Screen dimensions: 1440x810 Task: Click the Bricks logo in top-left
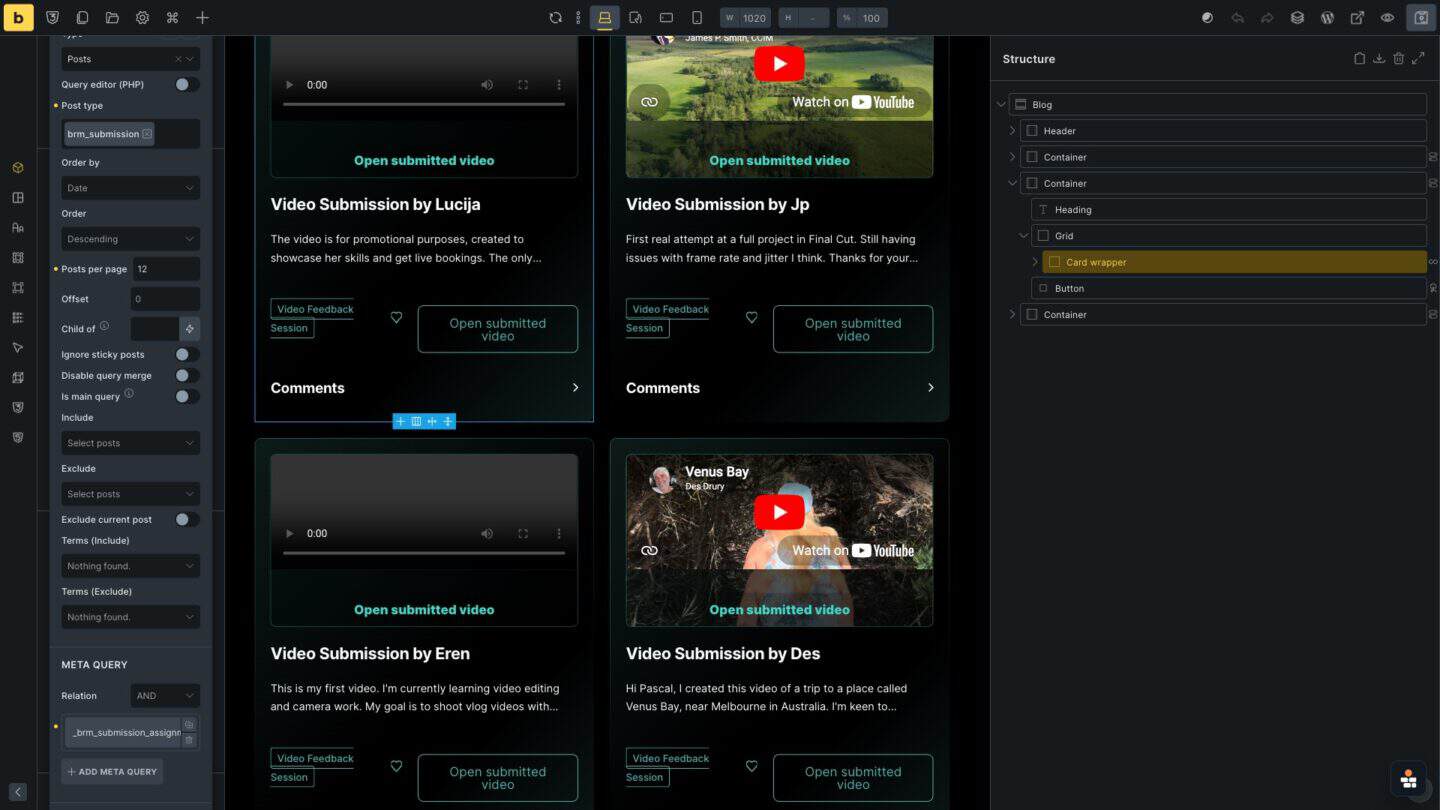coord(18,17)
